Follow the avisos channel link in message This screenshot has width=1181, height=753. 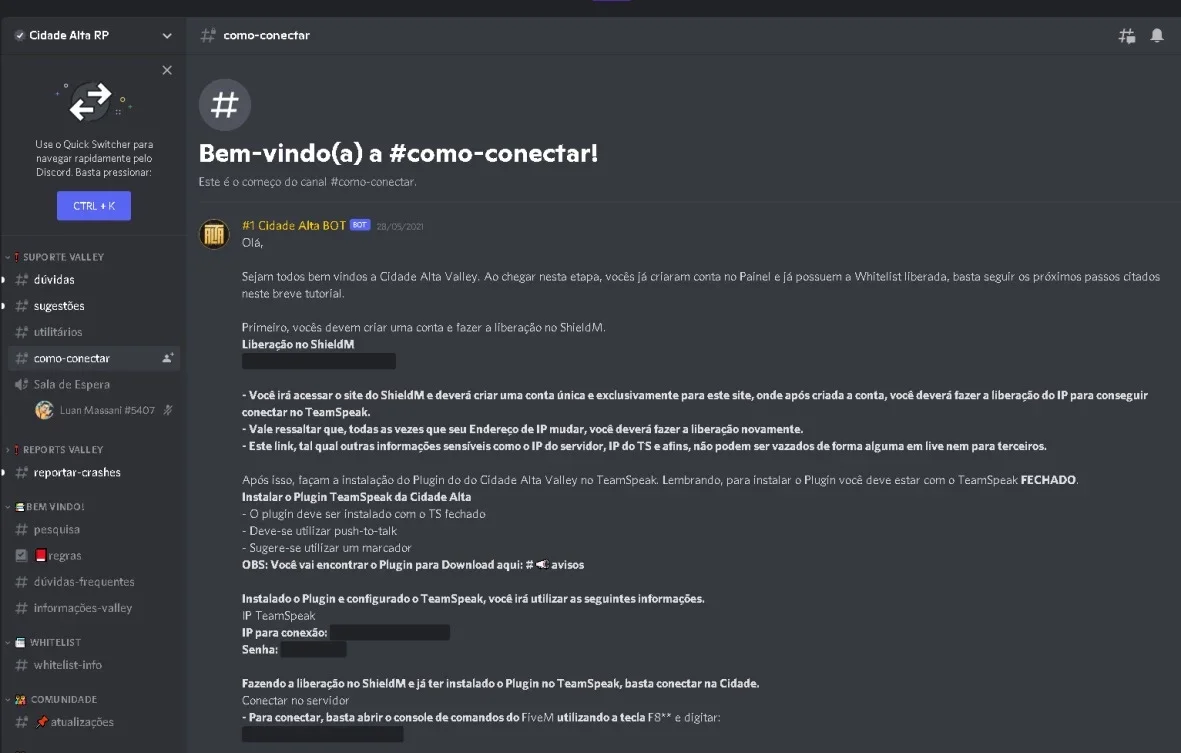point(555,565)
